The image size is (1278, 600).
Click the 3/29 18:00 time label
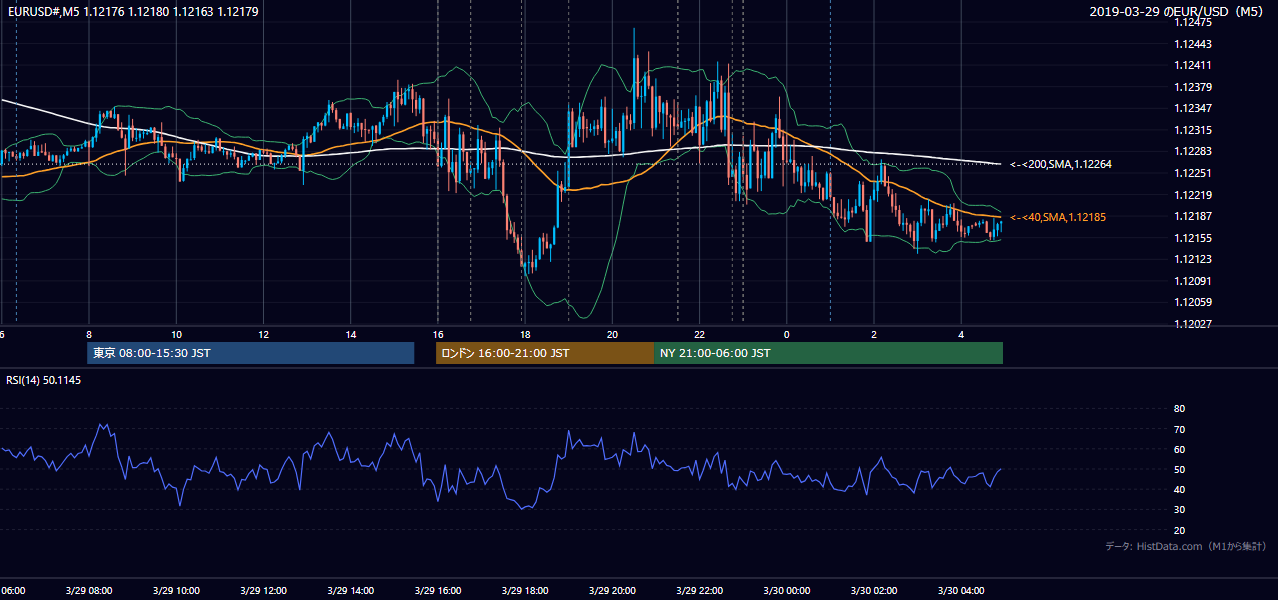click(x=525, y=590)
